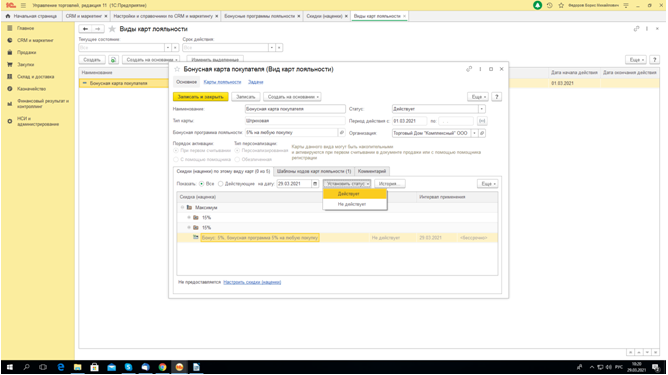668x375 pixels.
Task: Choose Не действует in status menu
Action: [355, 204]
